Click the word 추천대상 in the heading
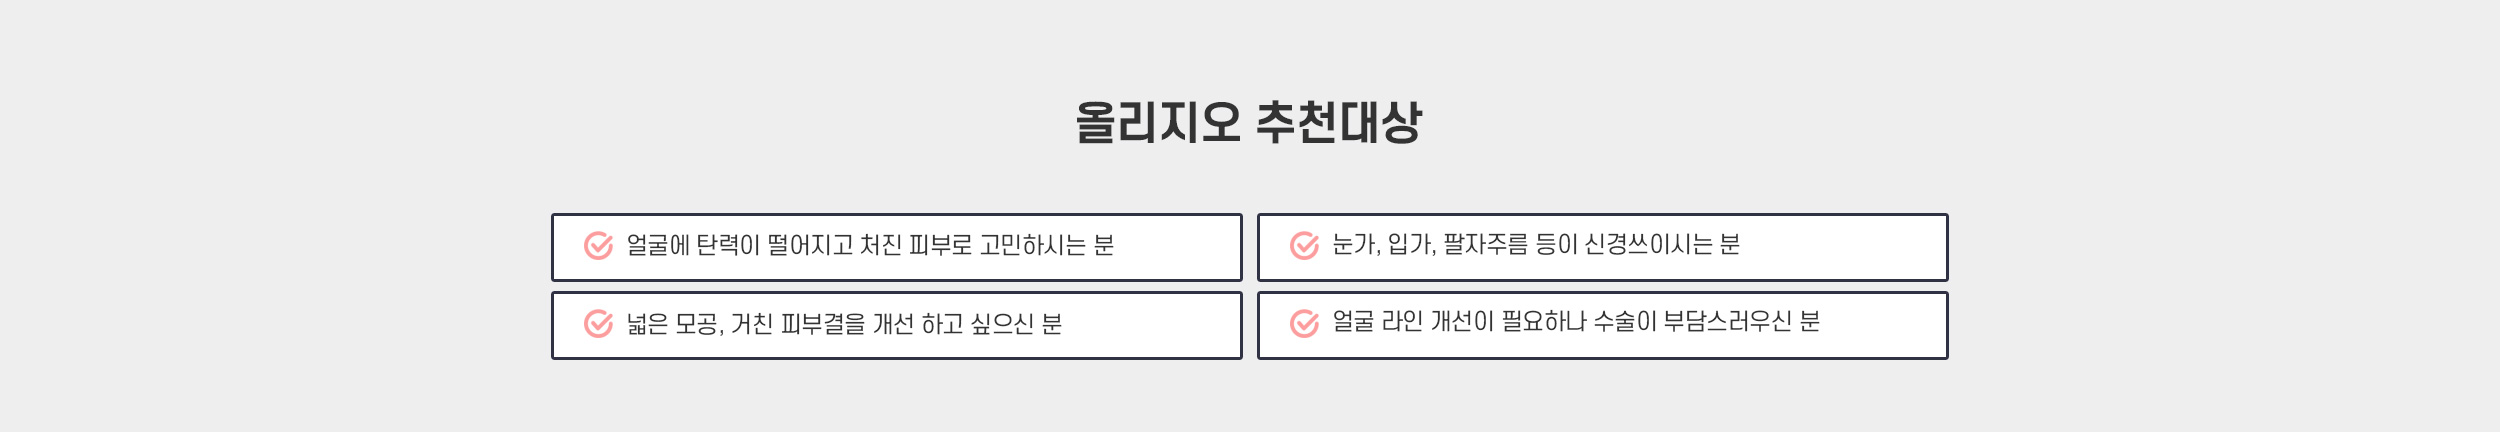This screenshot has width=2500, height=432. point(1339,122)
